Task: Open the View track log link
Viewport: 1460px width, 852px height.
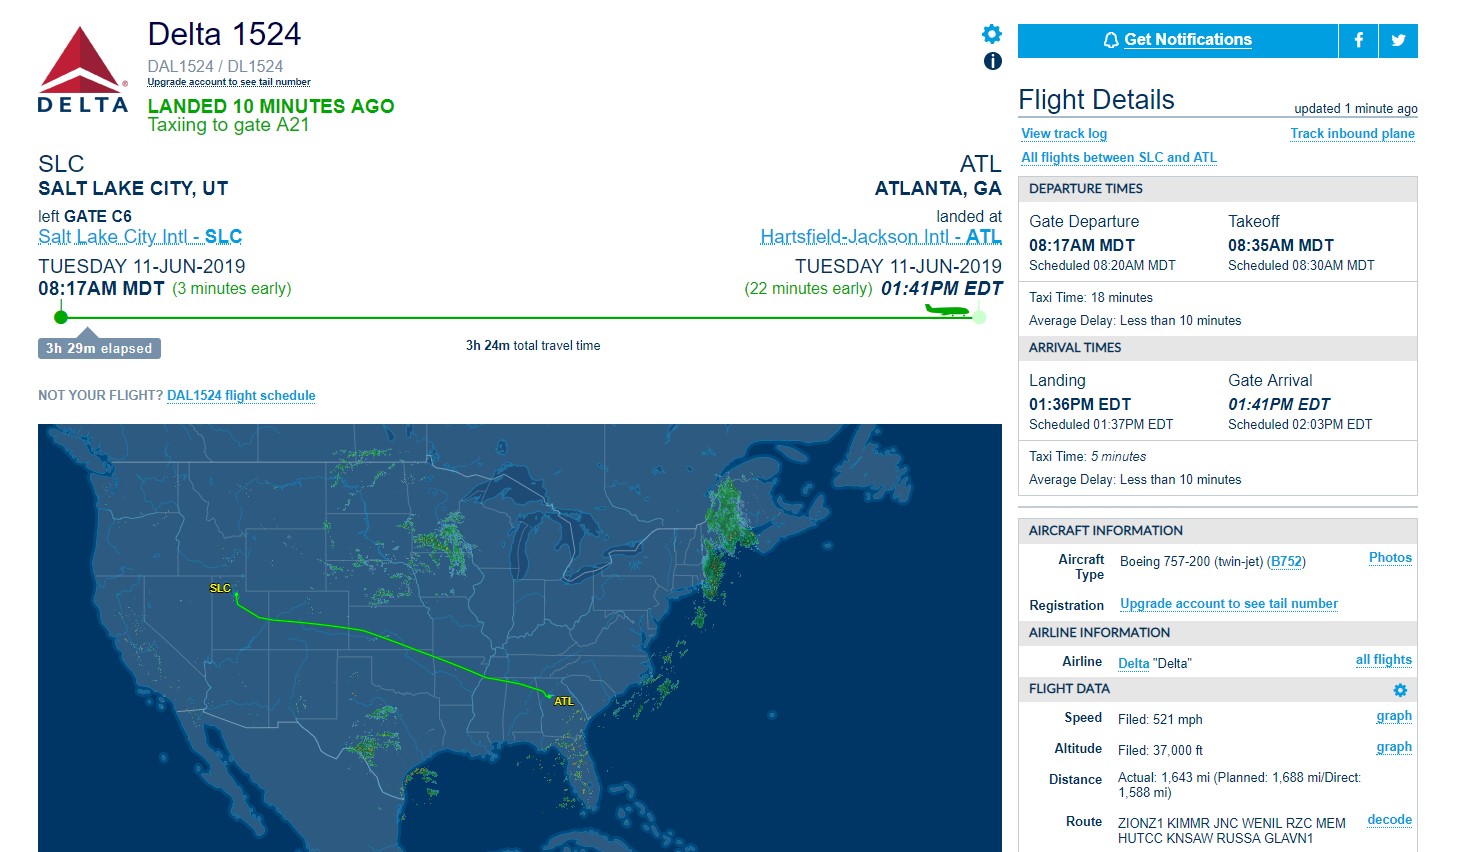Action: 1064,134
